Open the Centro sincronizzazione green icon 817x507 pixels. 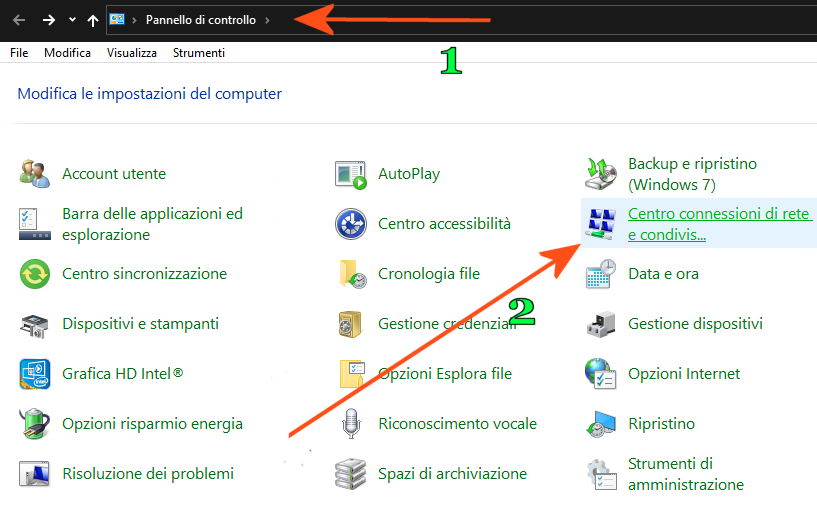pyautogui.click(x=35, y=274)
